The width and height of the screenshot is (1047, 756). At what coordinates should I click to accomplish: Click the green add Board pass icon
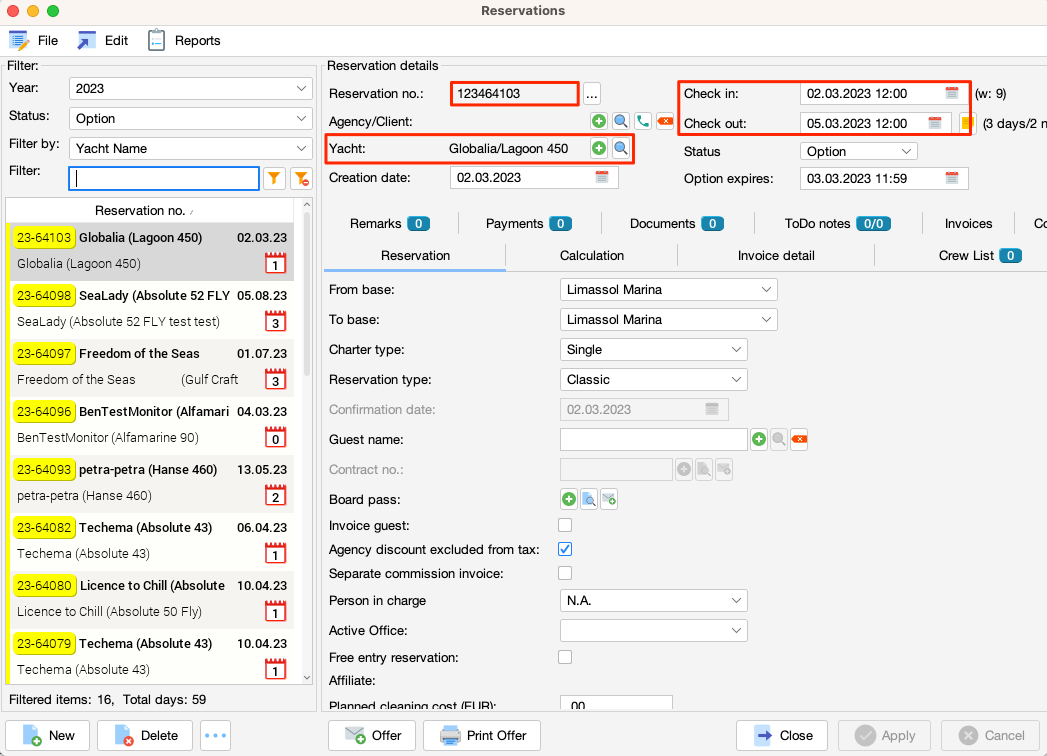pos(569,499)
